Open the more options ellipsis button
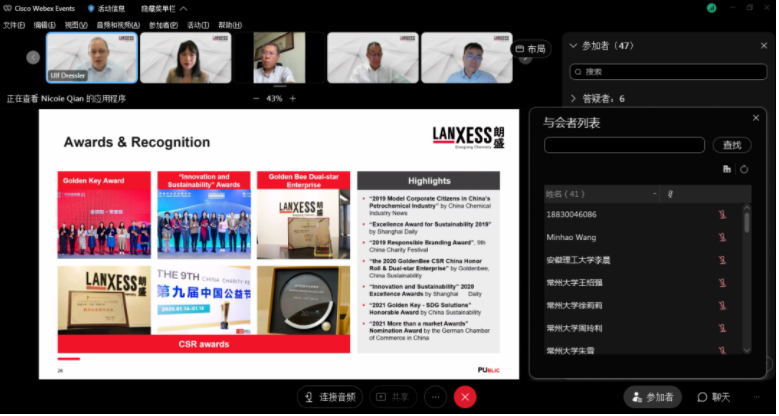Image resolution: width=779 pixels, height=416 pixels. [x=436, y=397]
